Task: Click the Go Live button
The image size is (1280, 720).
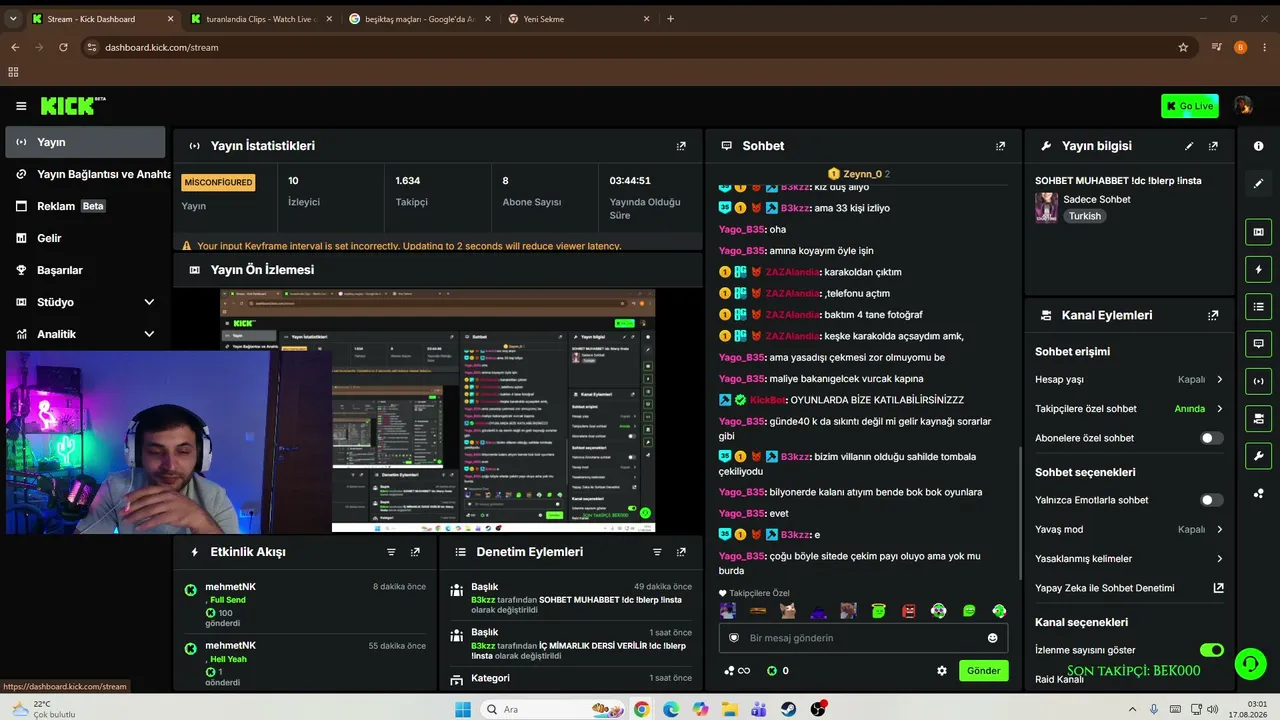Action: point(1190,106)
